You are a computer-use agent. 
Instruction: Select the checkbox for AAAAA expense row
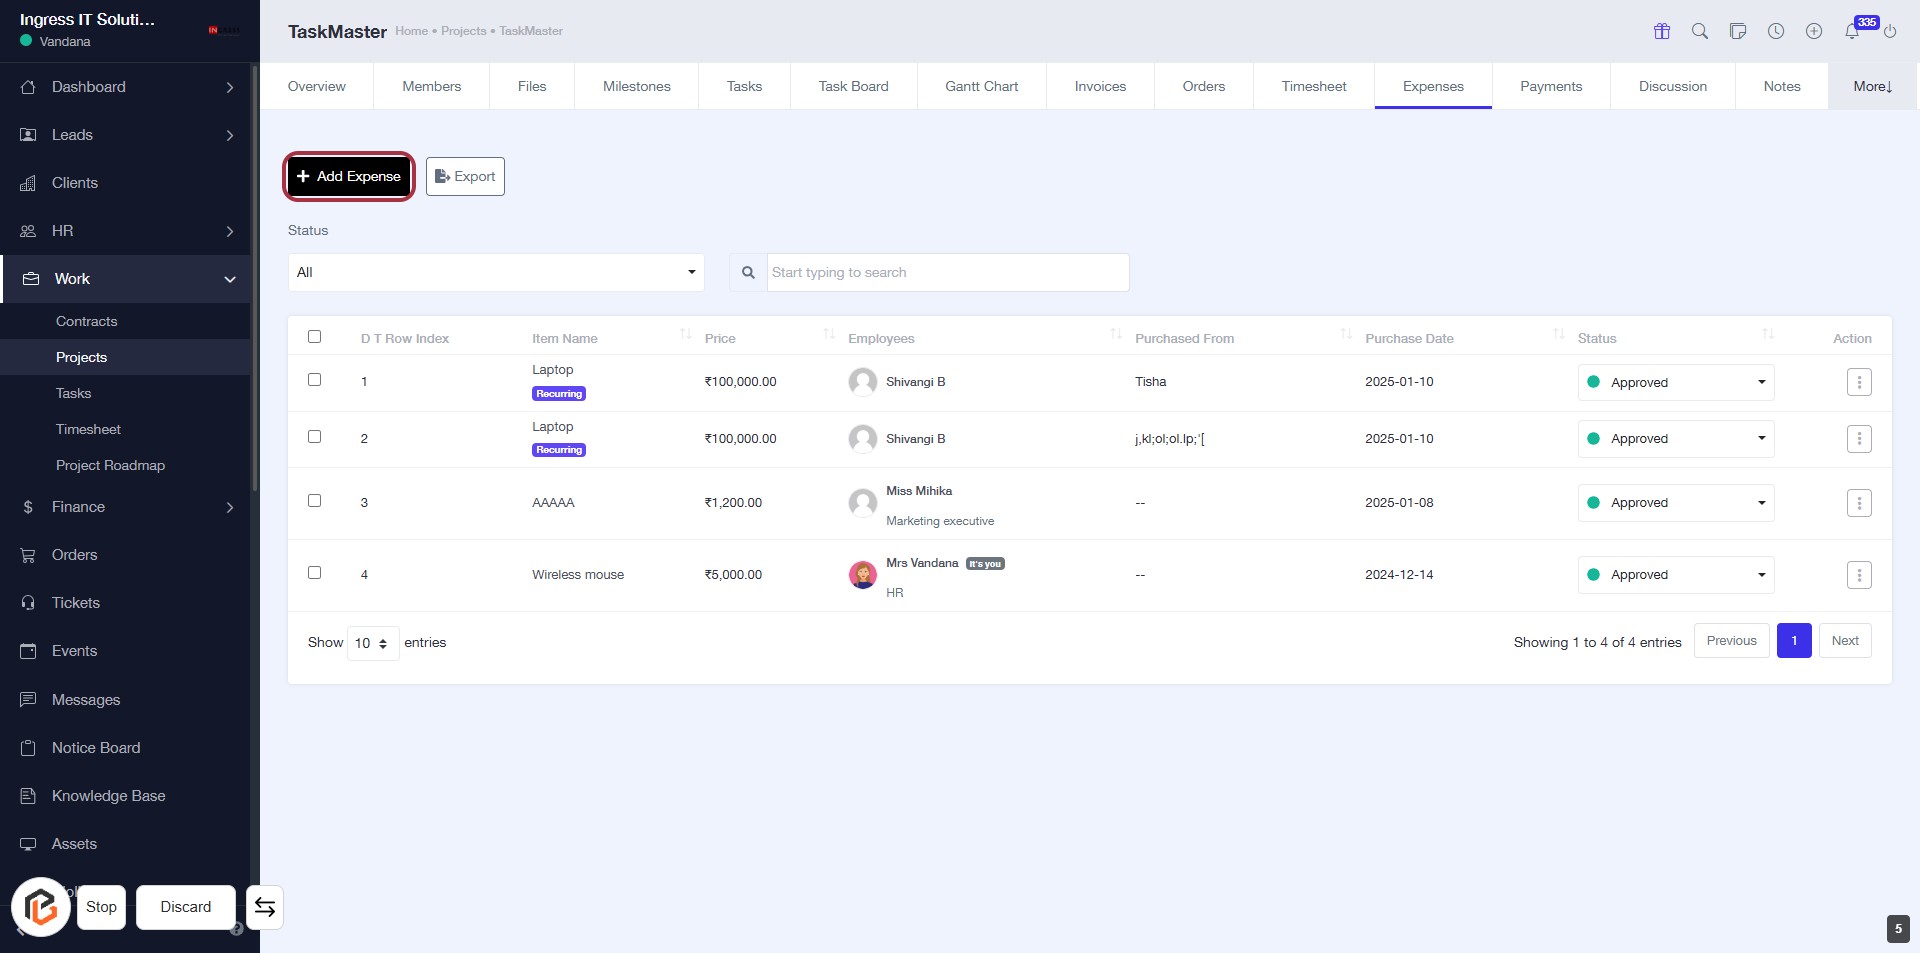(x=315, y=501)
